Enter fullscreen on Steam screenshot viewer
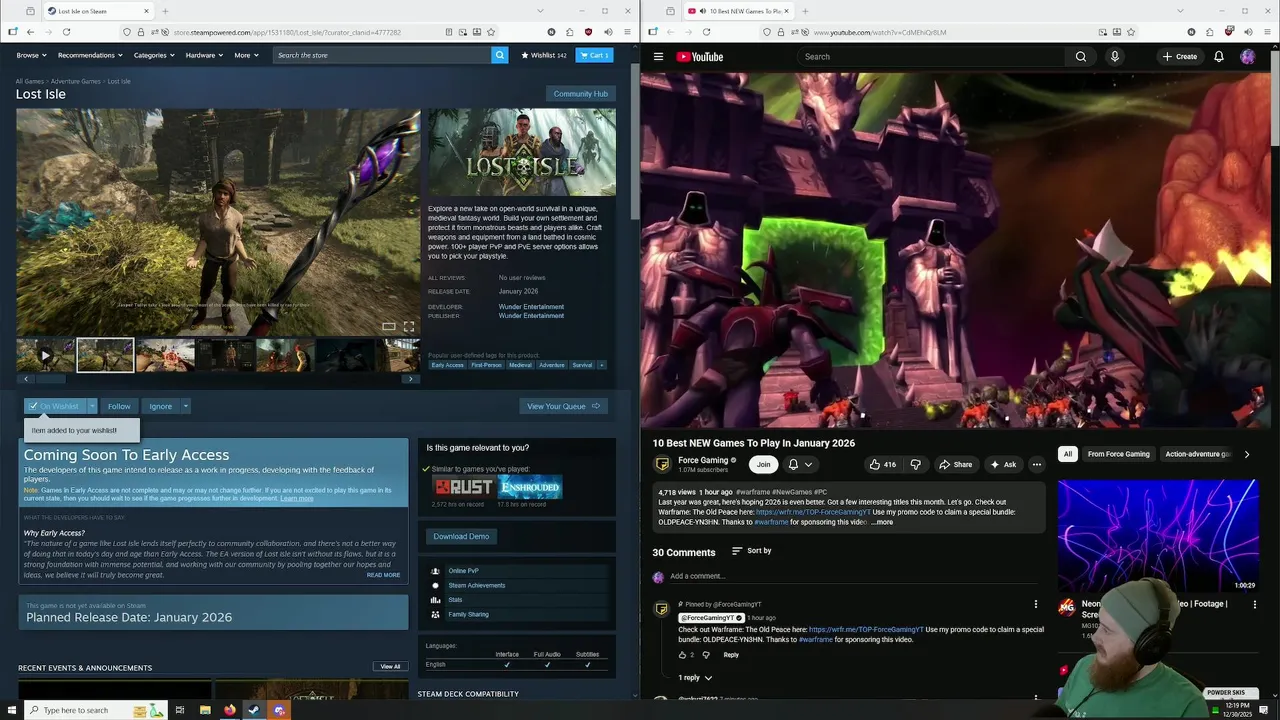Viewport: 1280px width, 720px height. (409, 326)
